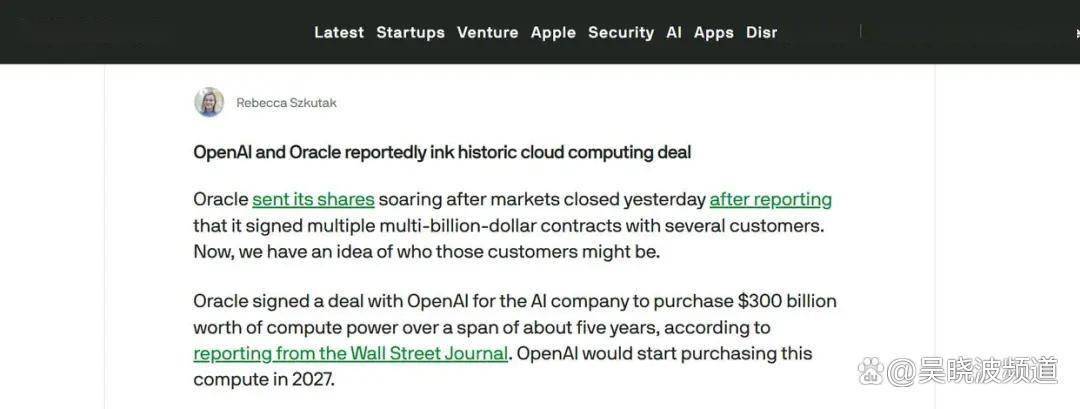Click the Weibo camera watermark icon

871,371
